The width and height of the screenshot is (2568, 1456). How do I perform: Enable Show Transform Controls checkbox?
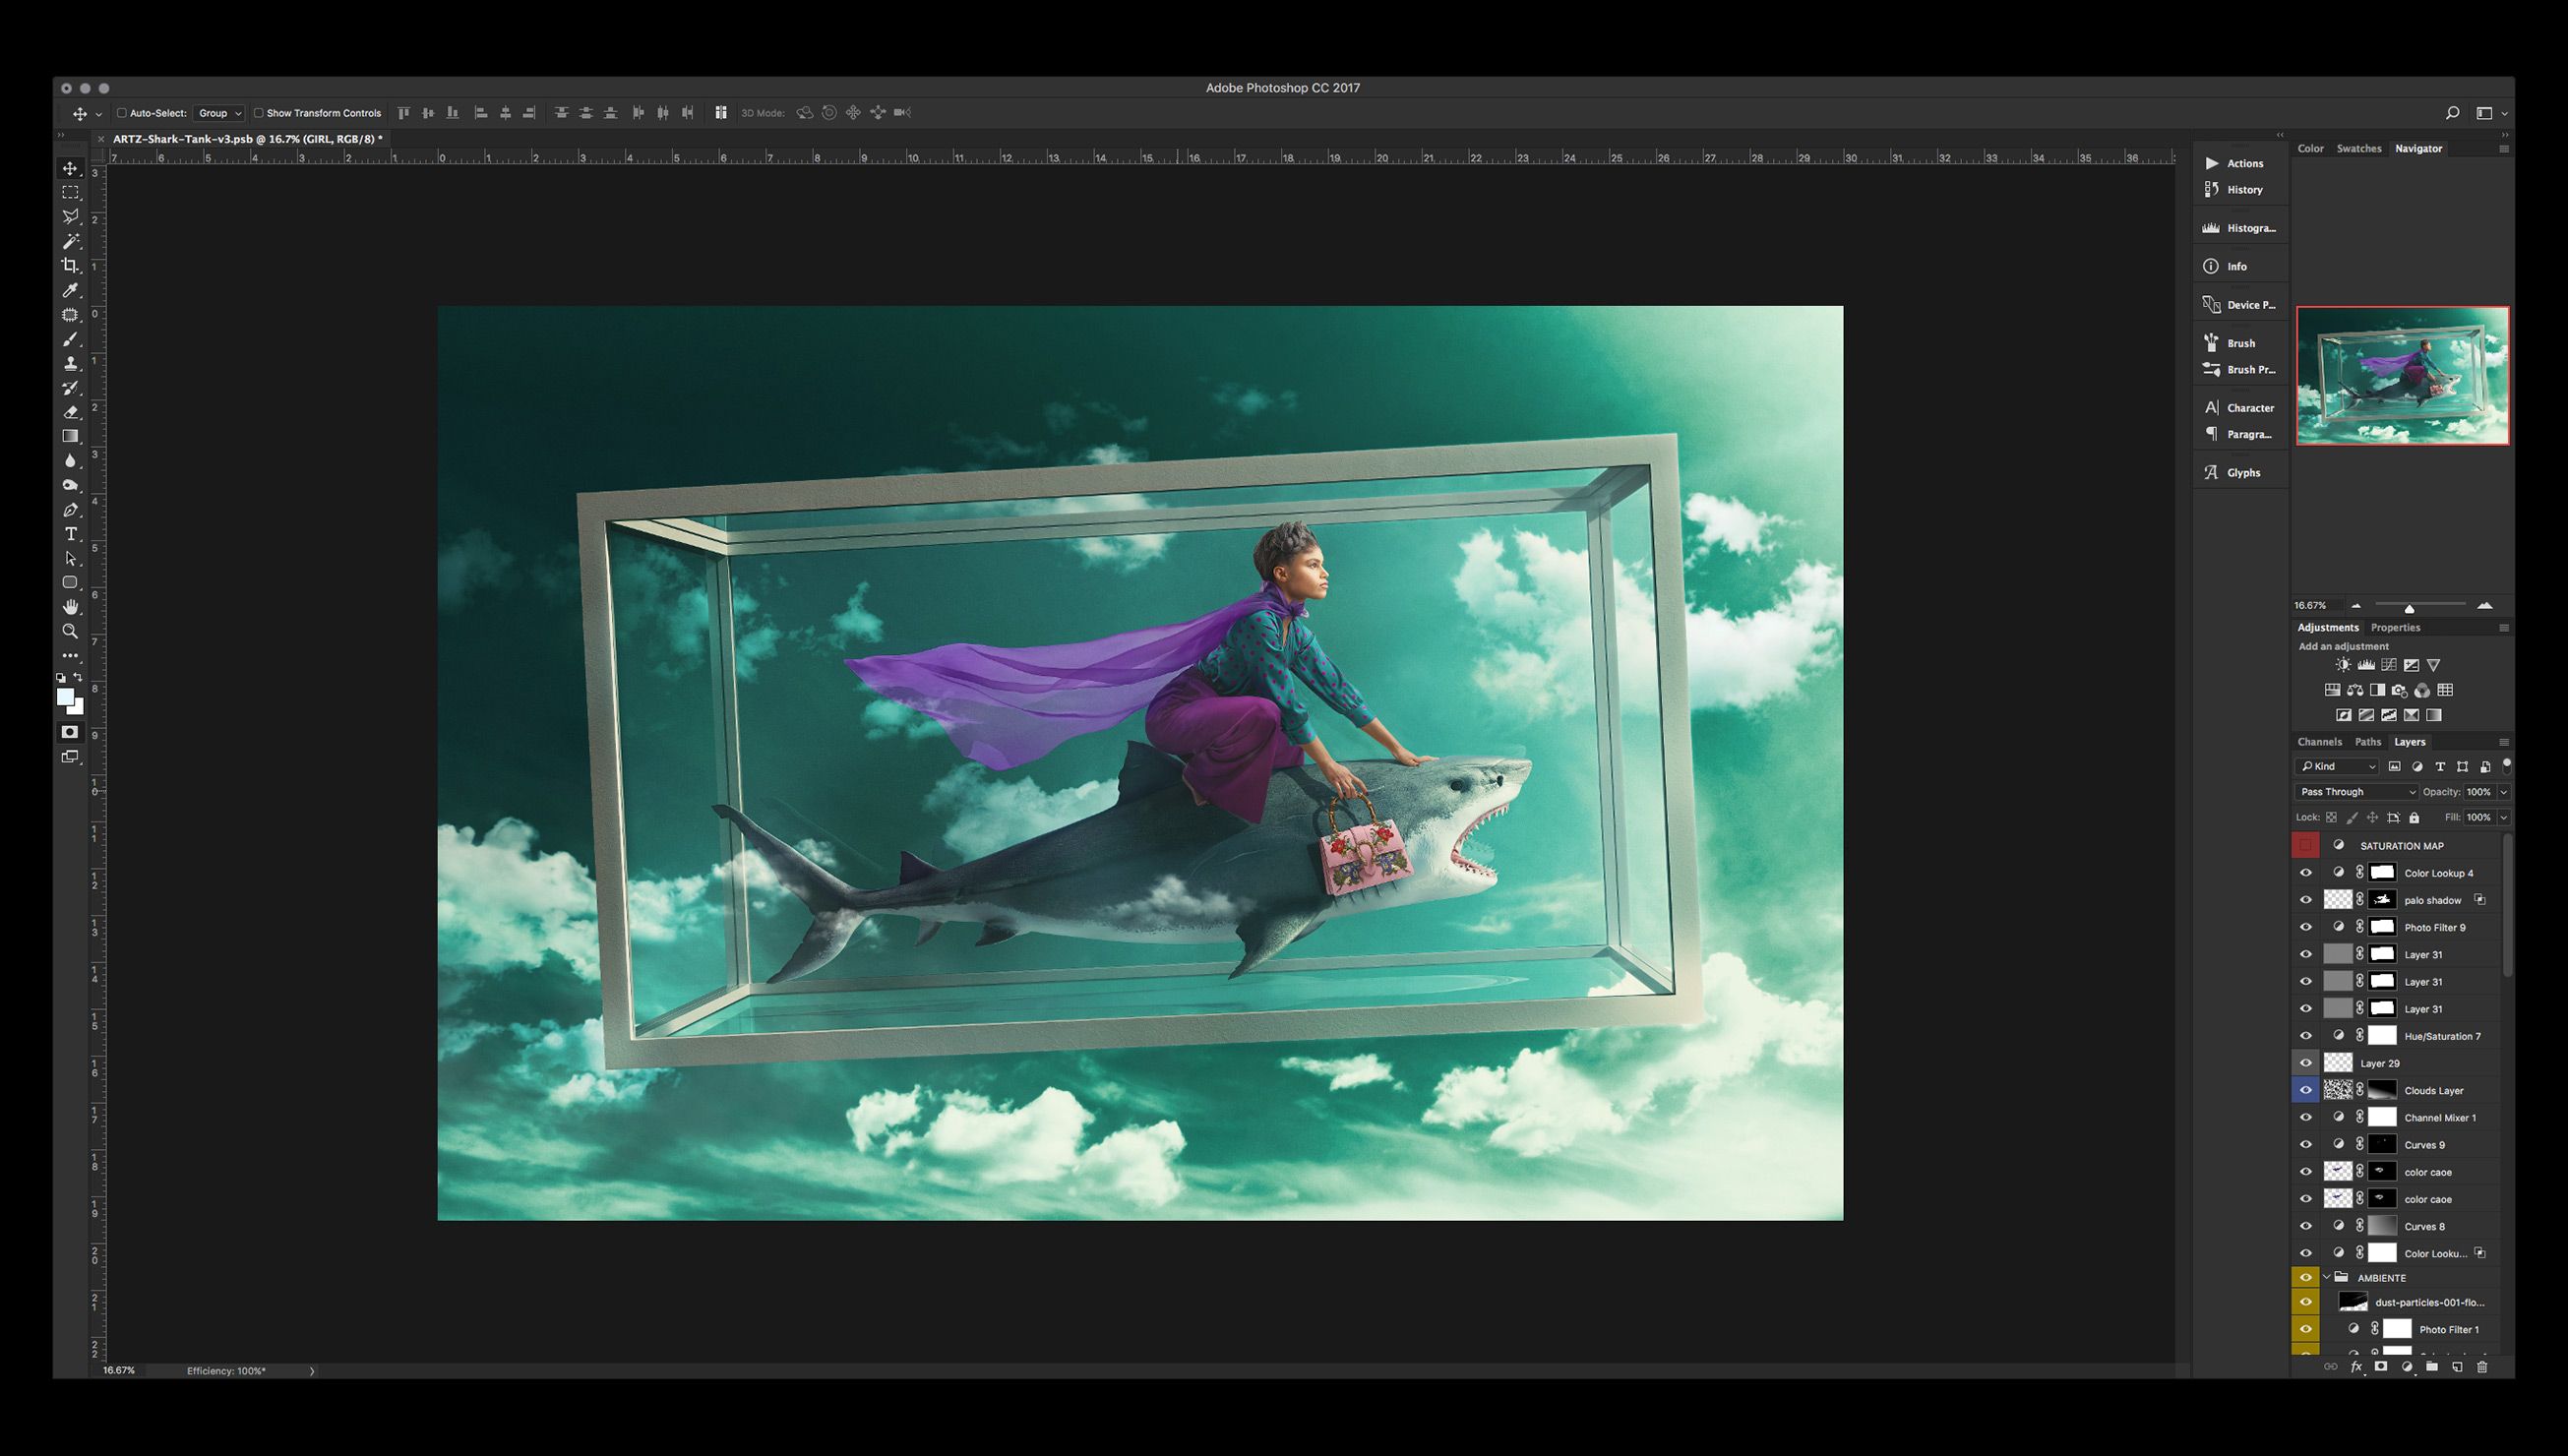pyautogui.click(x=259, y=113)
